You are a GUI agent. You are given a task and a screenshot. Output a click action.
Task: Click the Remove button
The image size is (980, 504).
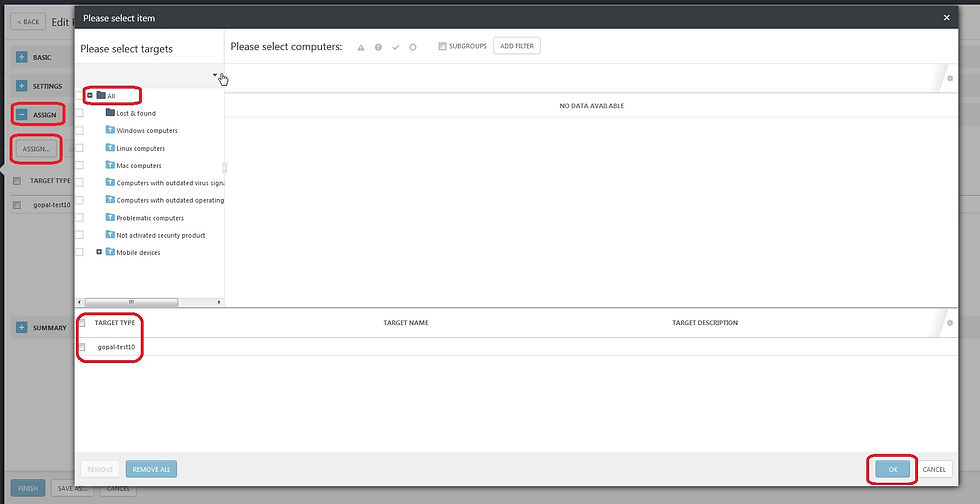click(x=100, y=470)
